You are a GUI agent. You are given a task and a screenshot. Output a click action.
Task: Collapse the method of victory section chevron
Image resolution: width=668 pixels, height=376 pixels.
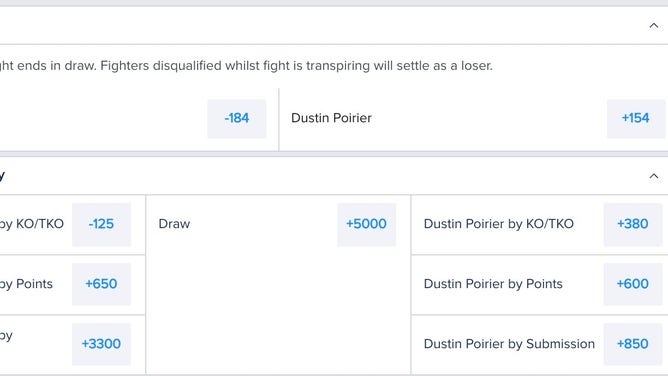coord(654,176)
